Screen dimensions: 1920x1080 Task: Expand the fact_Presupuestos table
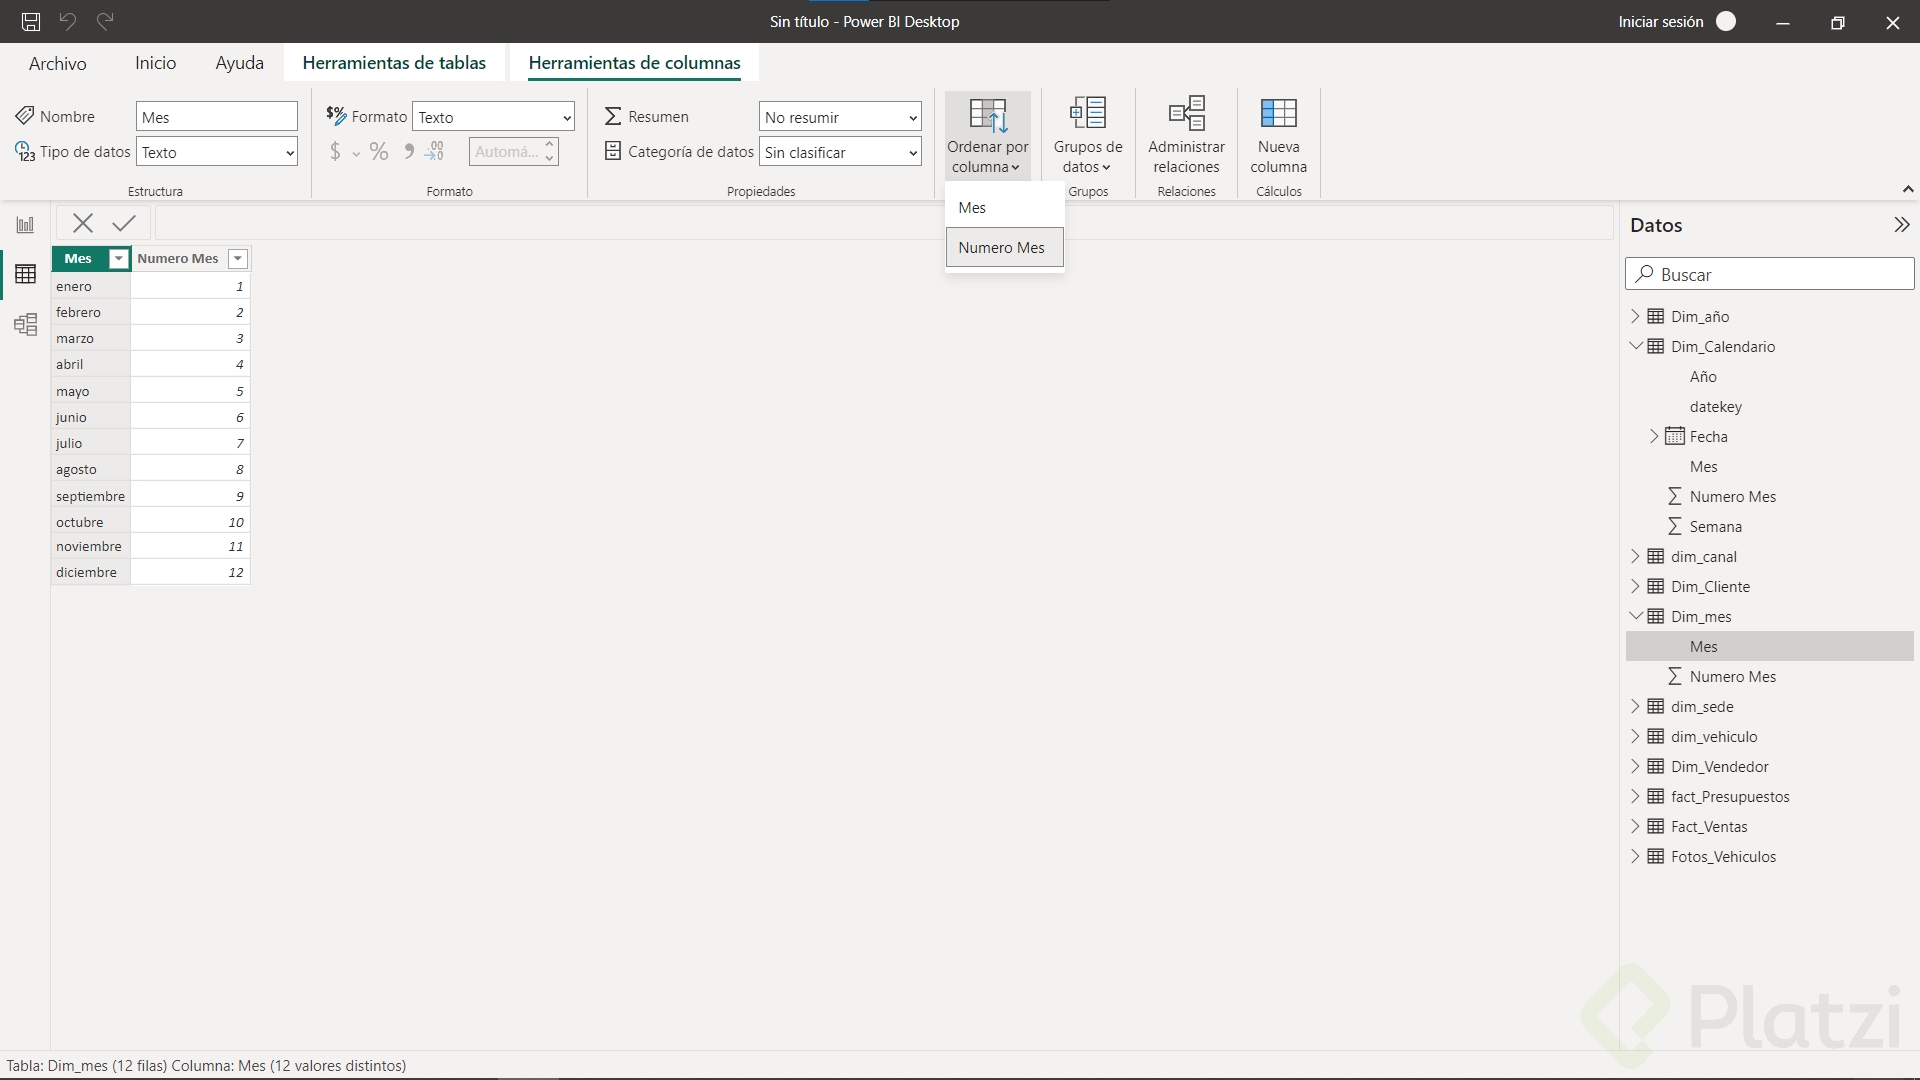click(x=1636, y=796)
